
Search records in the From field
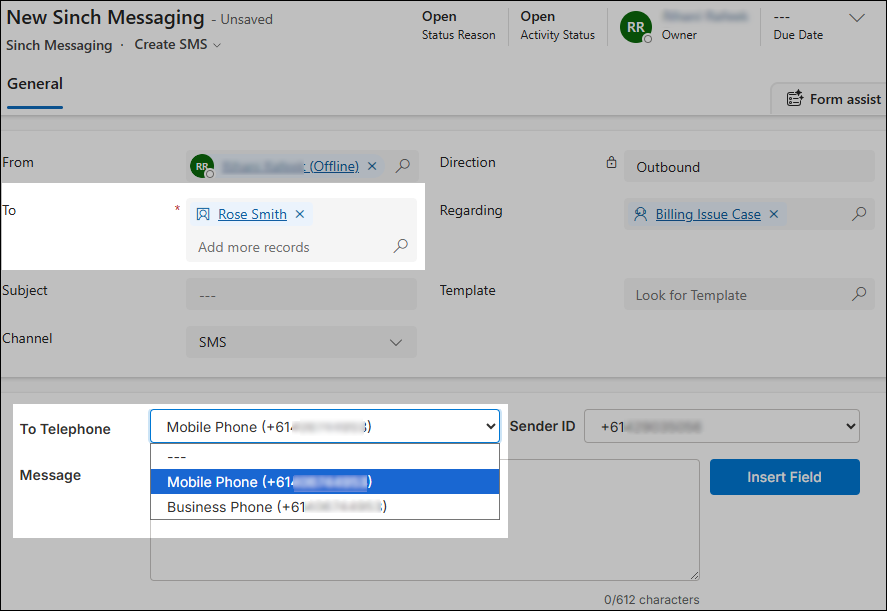pyautogui.click(x=403, y=166)
